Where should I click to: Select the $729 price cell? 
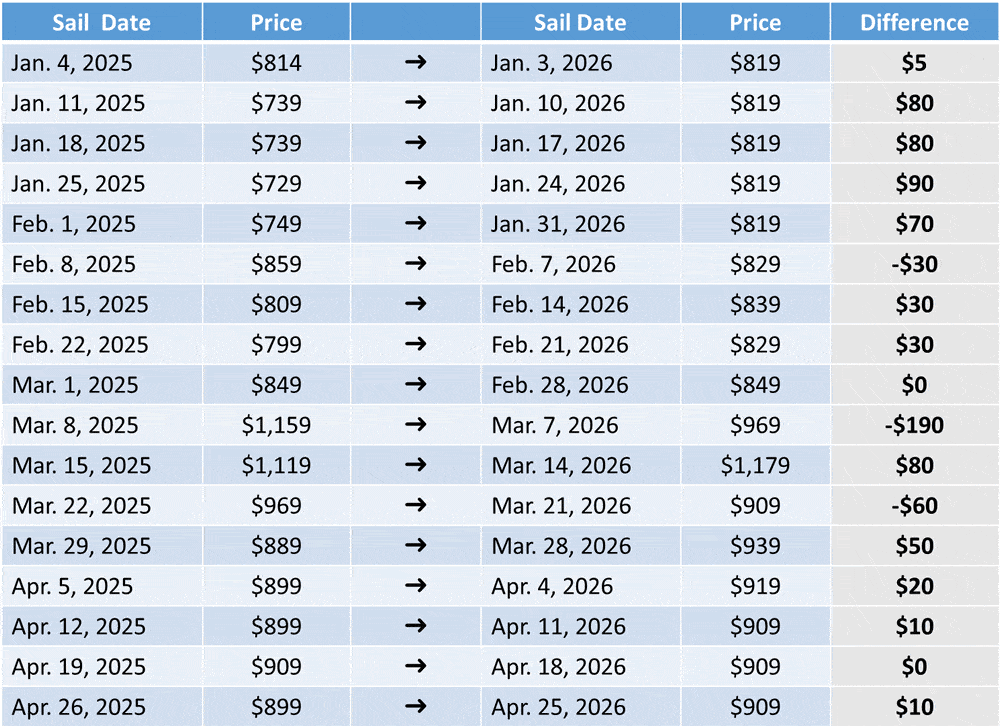(276, 183)
